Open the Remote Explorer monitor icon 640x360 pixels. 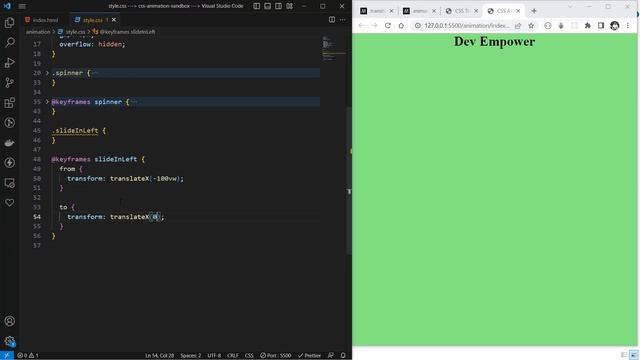pyautogui.click(x=9, y=183)
